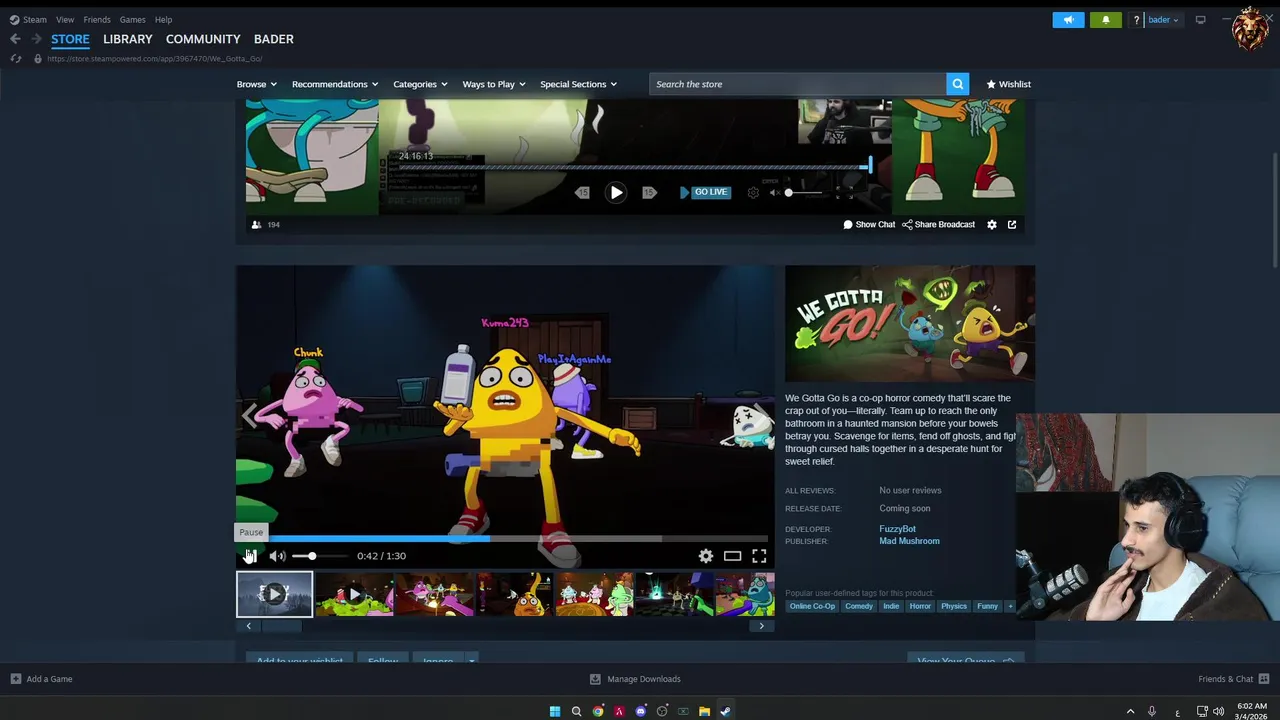The height and width of the screenshot is (720, 1280).
Task: Select the second video thumbnail with green slime
Action: pos(354,594)
